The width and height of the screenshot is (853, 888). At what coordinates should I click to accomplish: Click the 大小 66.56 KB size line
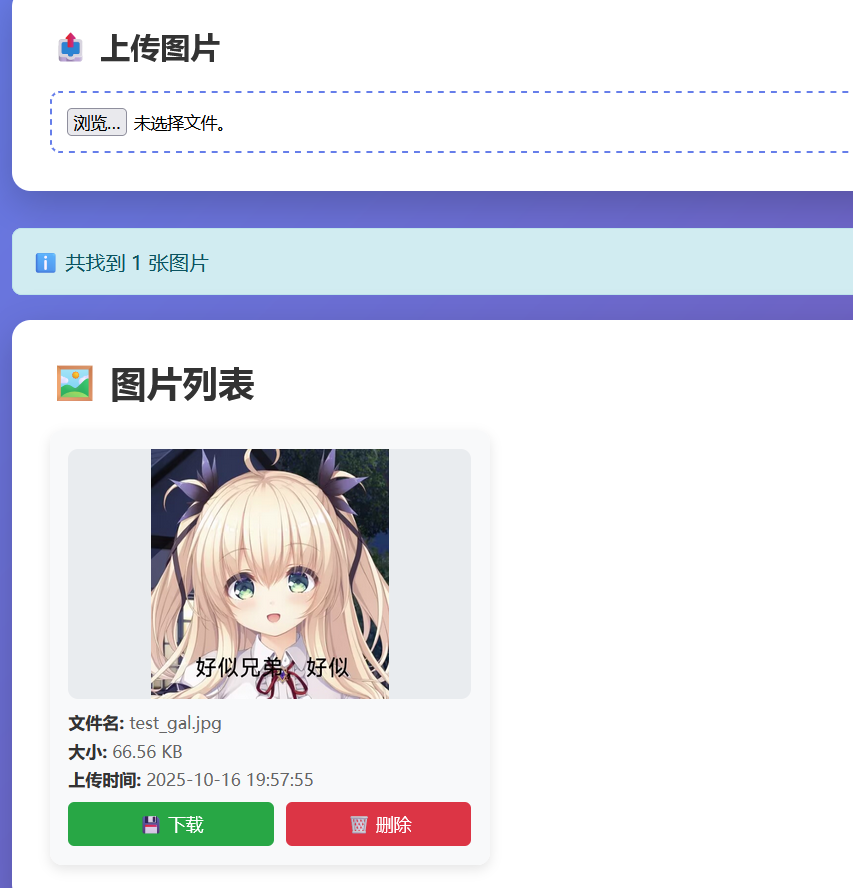point(125,752)
